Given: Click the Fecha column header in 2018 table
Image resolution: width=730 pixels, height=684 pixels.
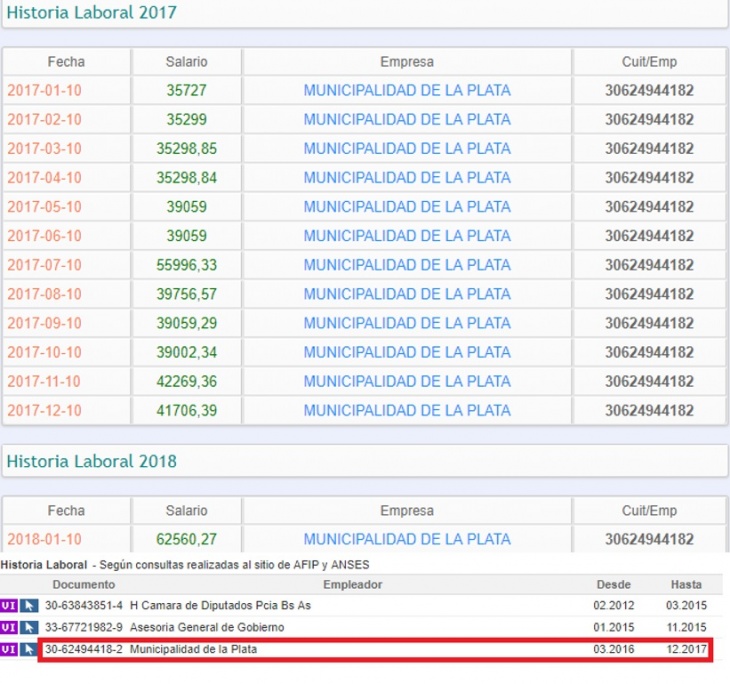Looking at the screenshot, I should (66, 510).
